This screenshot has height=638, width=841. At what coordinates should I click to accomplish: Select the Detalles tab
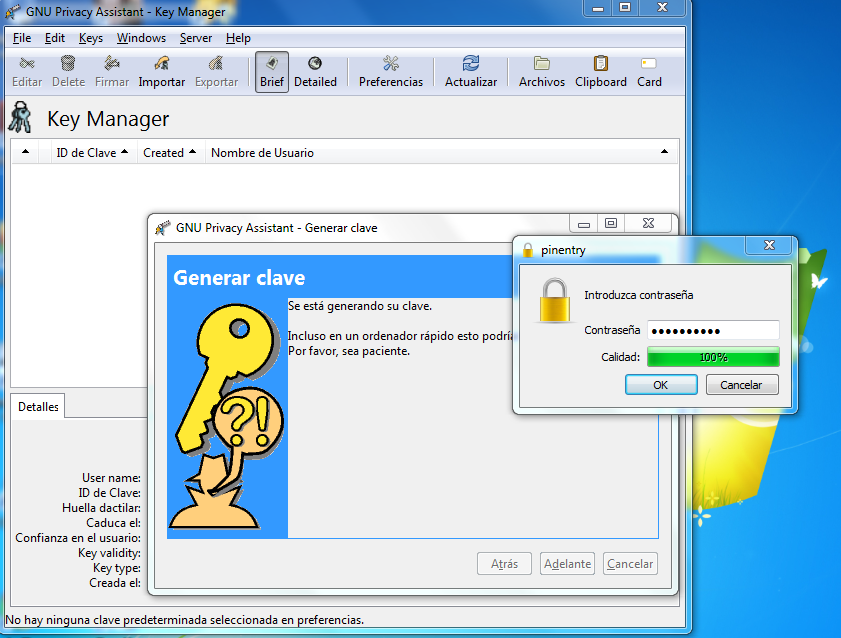pos(38,407)
